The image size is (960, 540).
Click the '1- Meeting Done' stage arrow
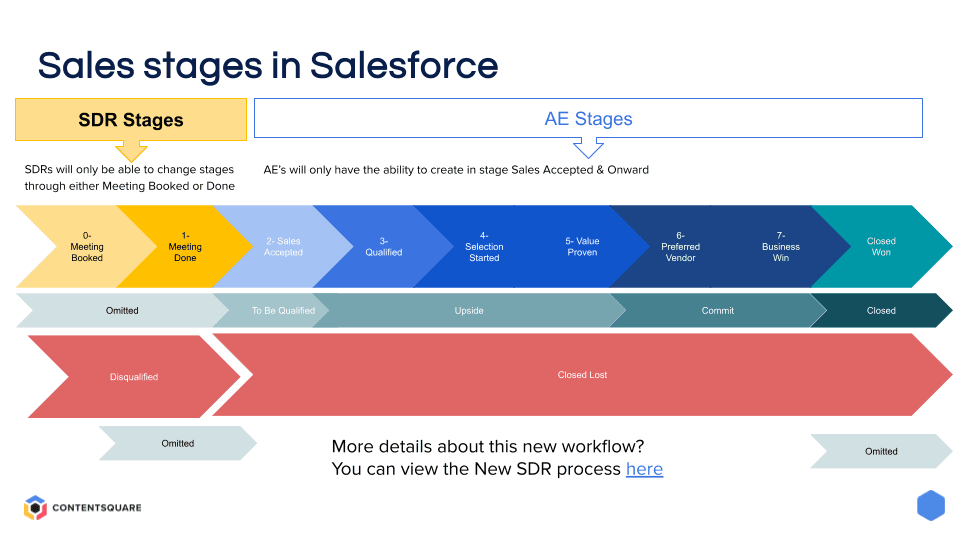click(185, 247)
